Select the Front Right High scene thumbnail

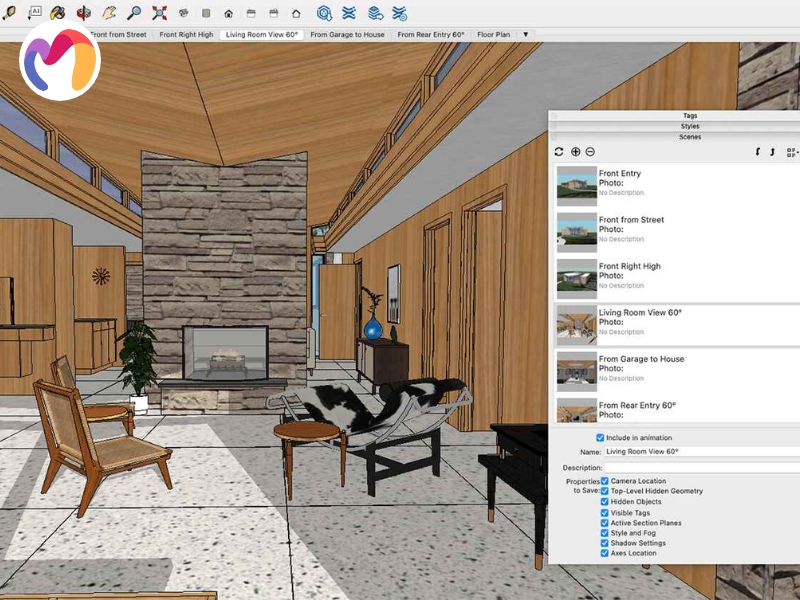pyautogui.click(x=577, y=279)
